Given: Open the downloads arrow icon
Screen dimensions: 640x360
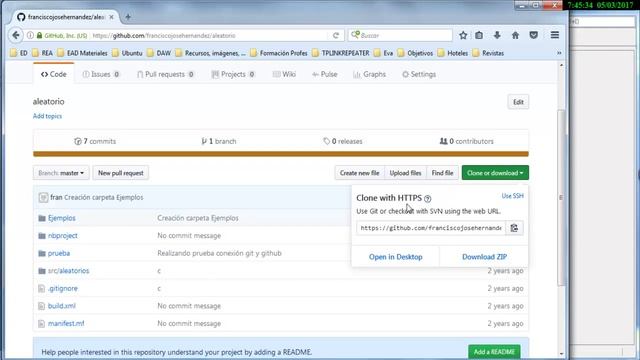Looking at the screenshot, I should point(497,36).
